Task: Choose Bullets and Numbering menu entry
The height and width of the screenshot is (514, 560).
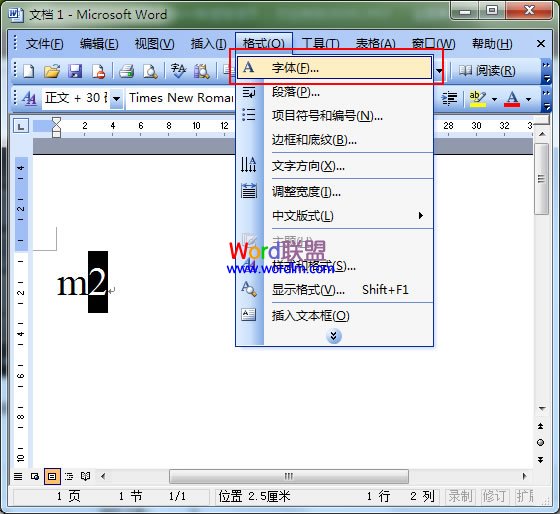Action: point(334,116)
